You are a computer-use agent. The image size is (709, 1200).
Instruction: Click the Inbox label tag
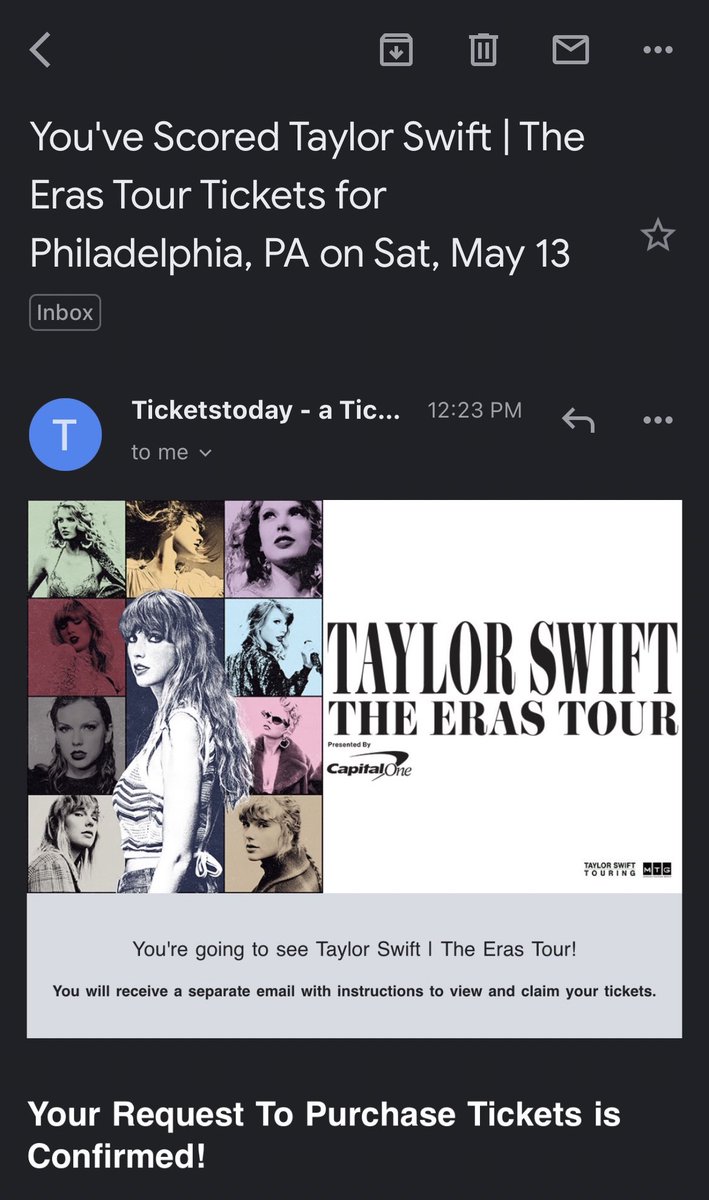coord(65,313)
